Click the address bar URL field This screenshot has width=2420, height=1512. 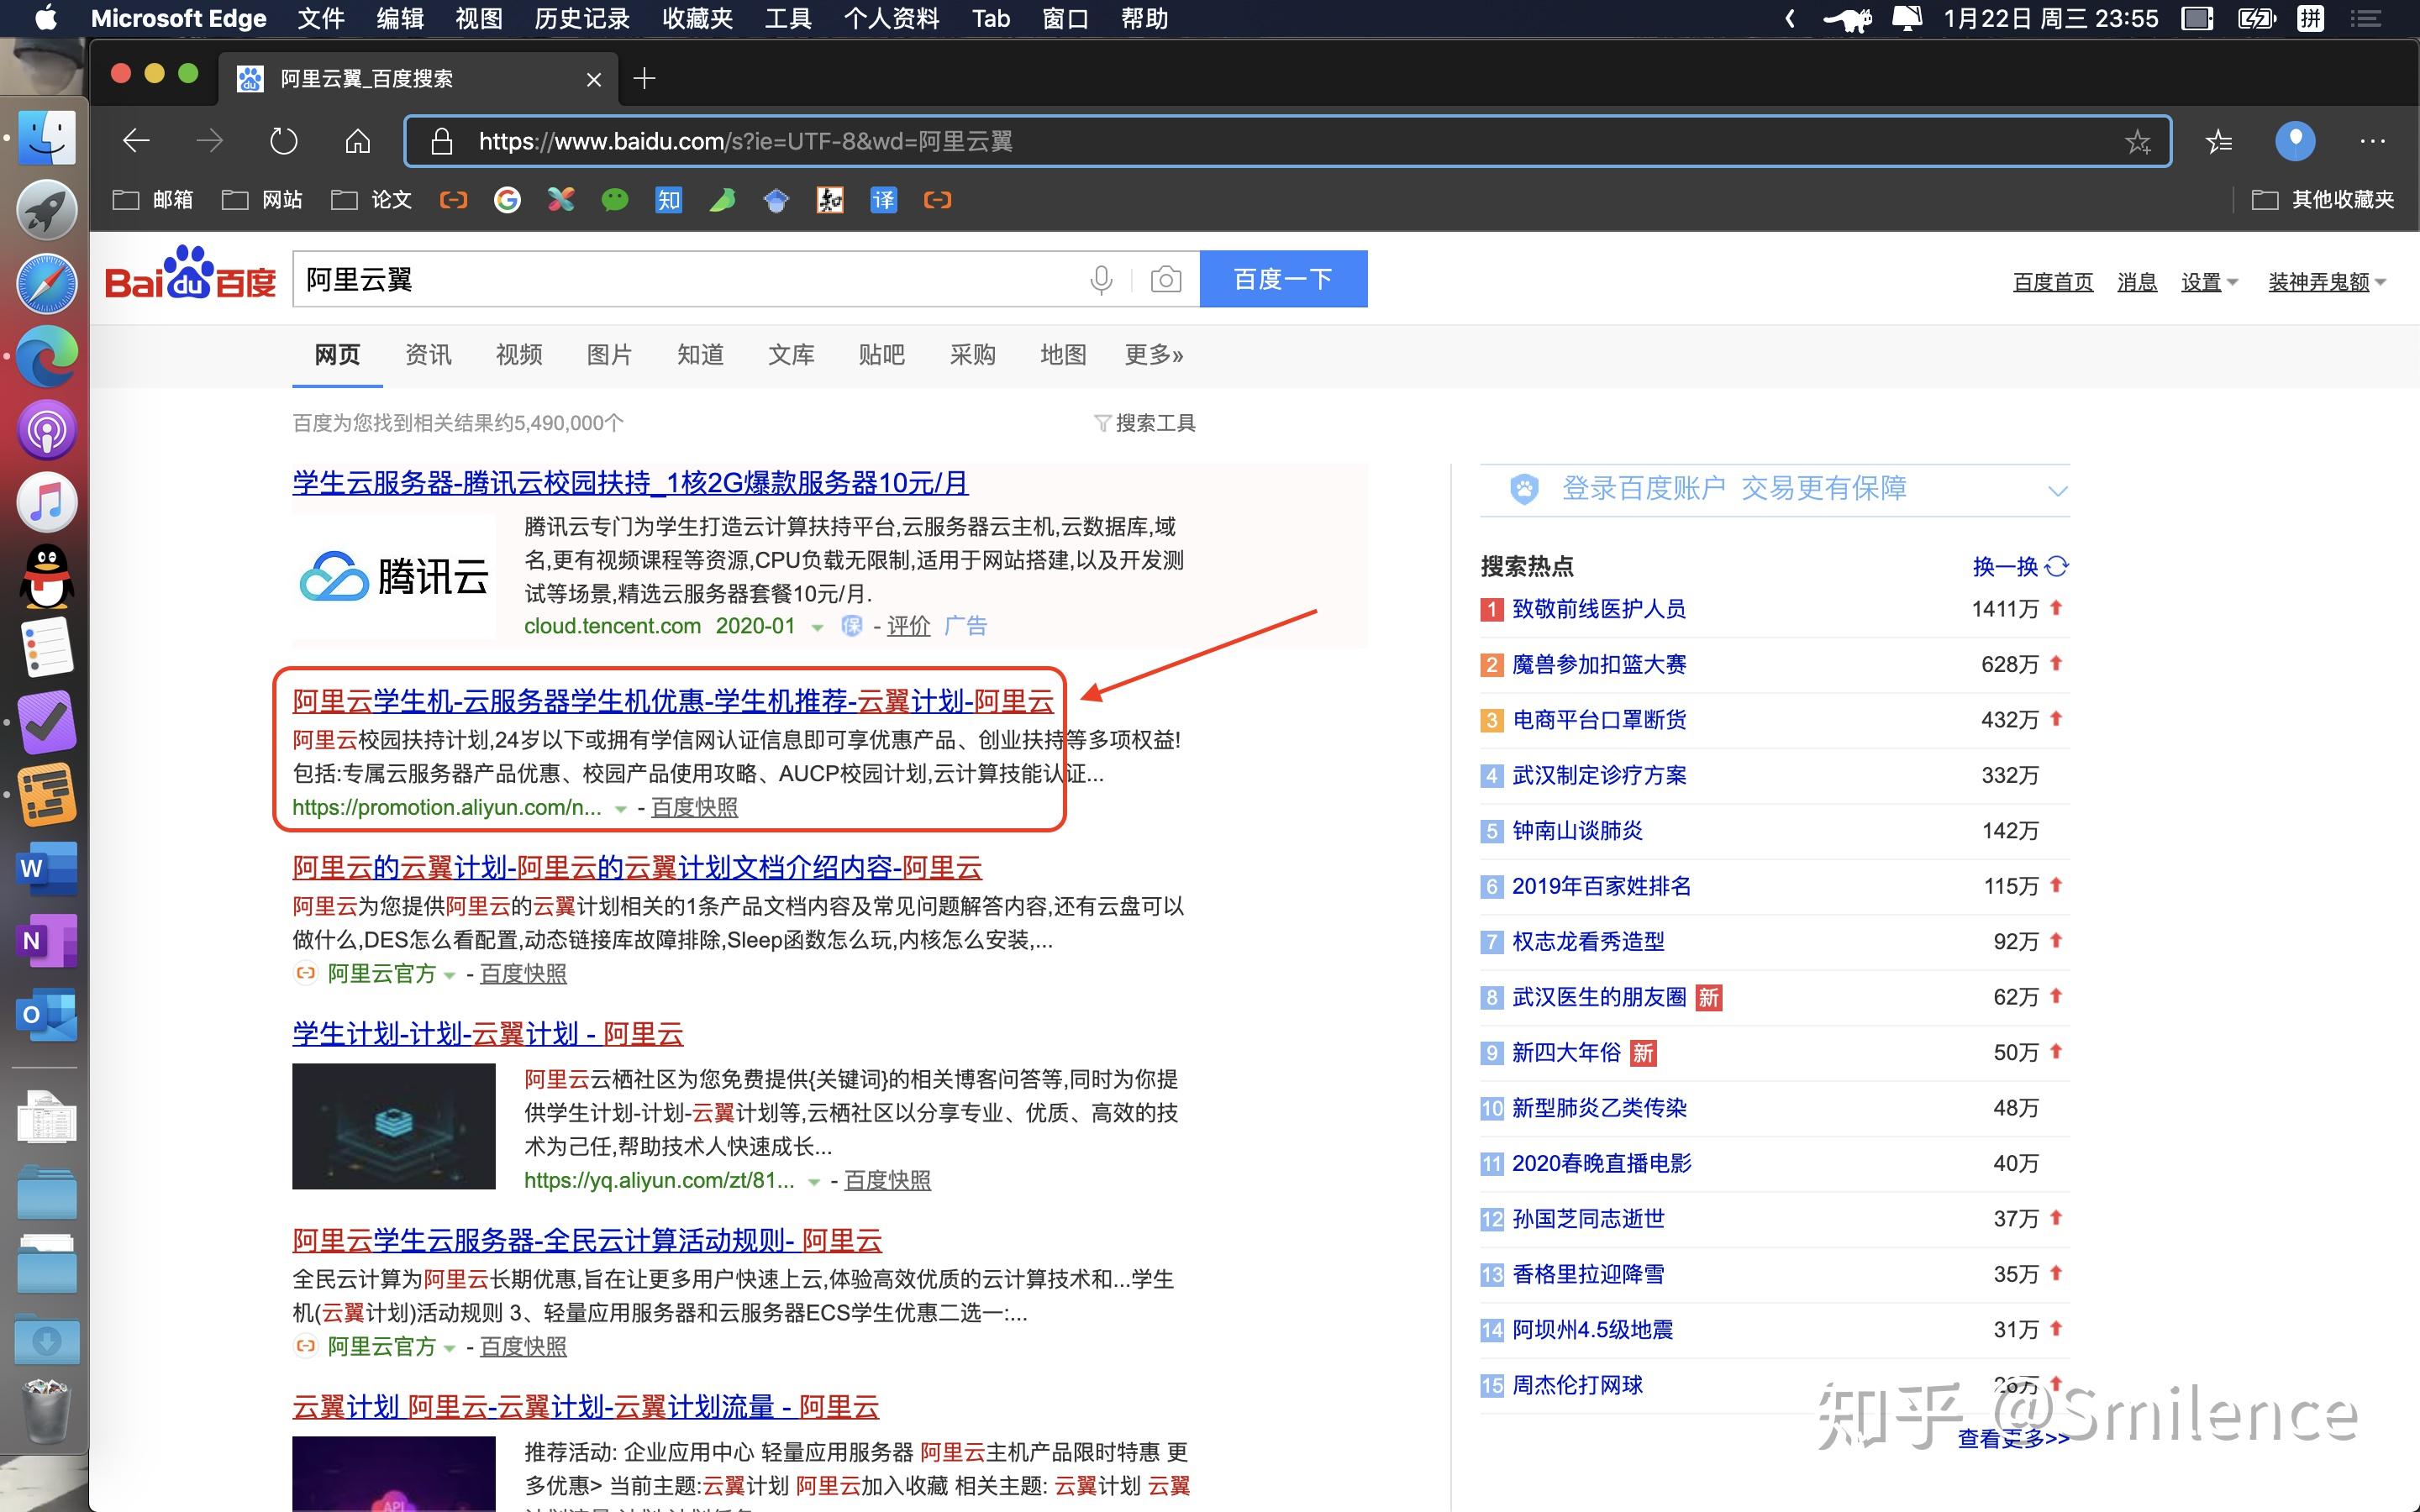click(1287, 141)
